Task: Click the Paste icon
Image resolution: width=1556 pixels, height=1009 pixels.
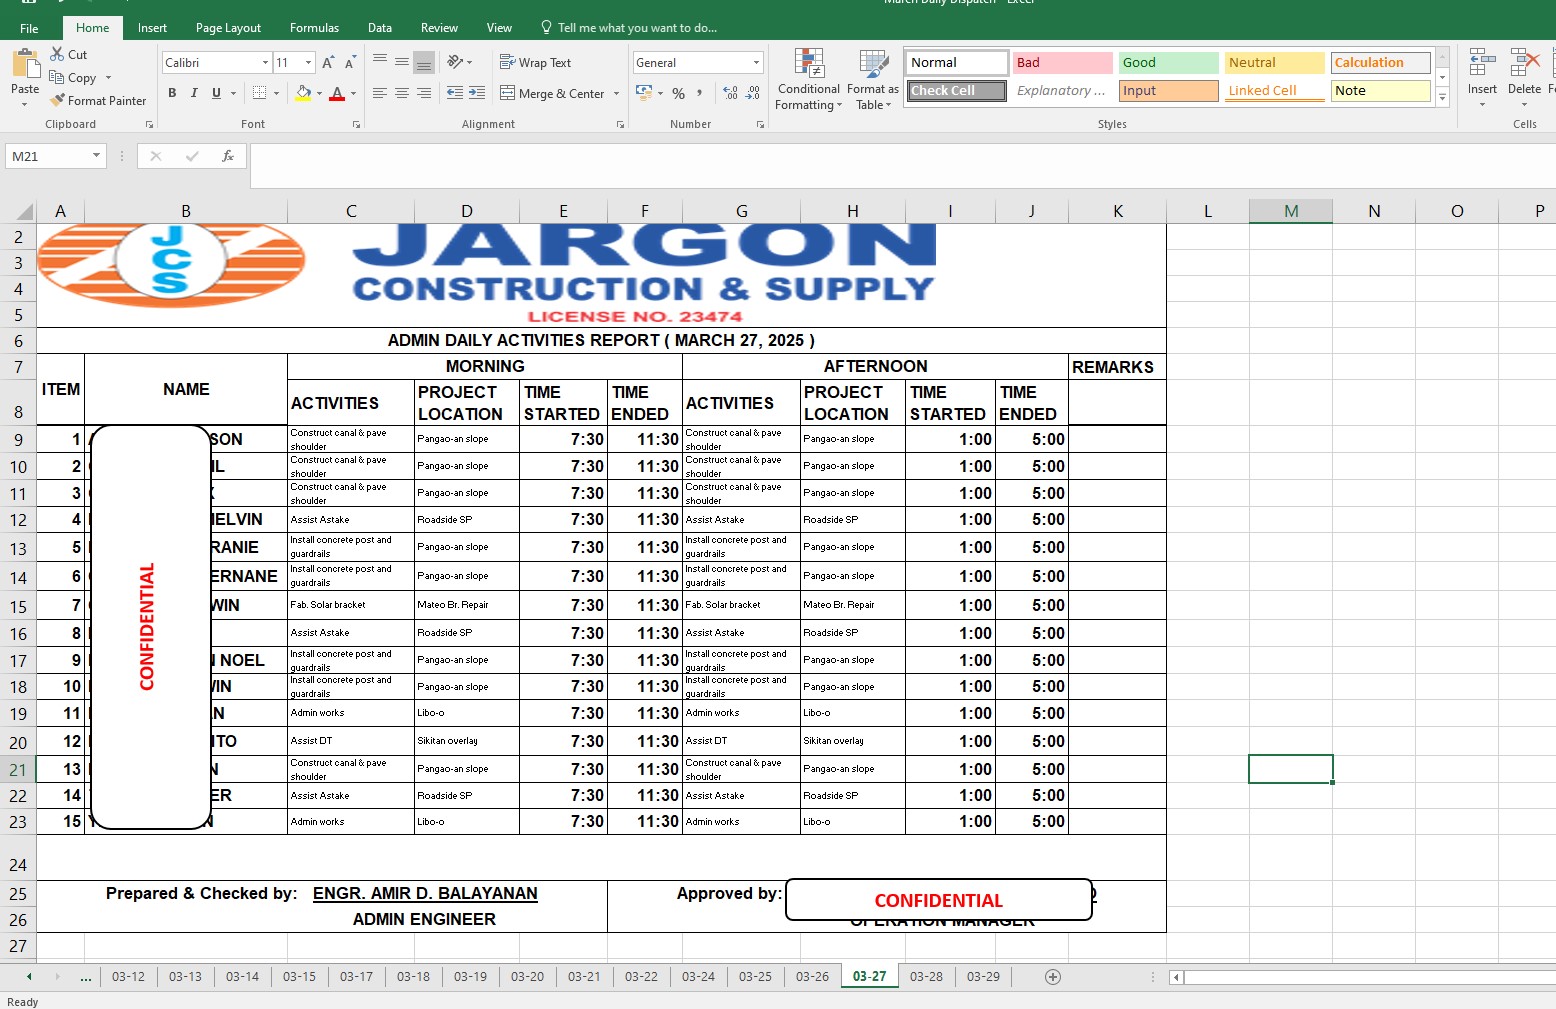Action: click(25, 65)
